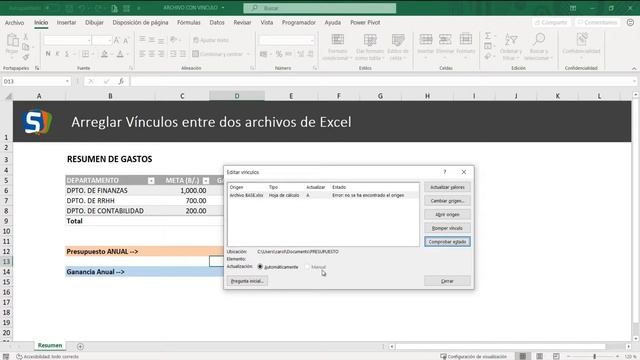
Task: Collapse the ribbon with the chevron
Action: point(634,69)
